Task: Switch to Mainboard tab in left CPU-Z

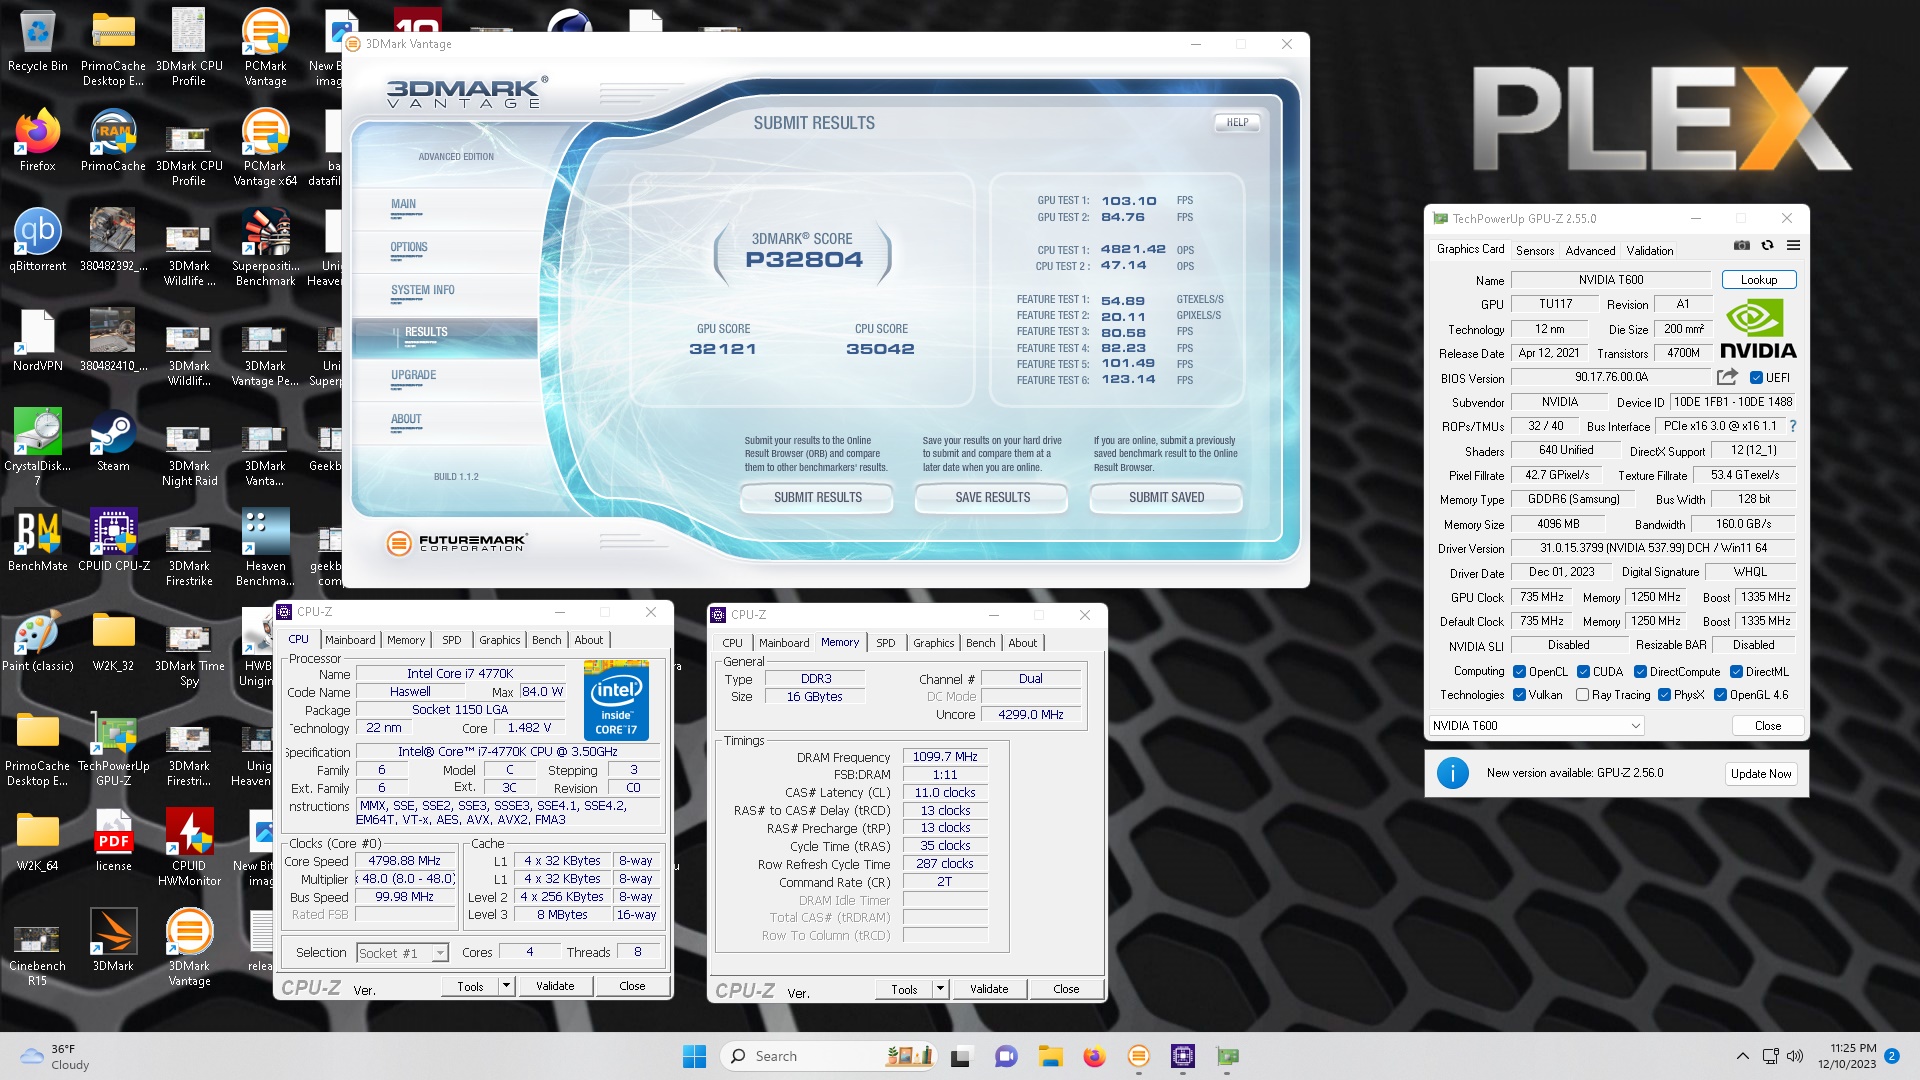Action: pos(350,640)
